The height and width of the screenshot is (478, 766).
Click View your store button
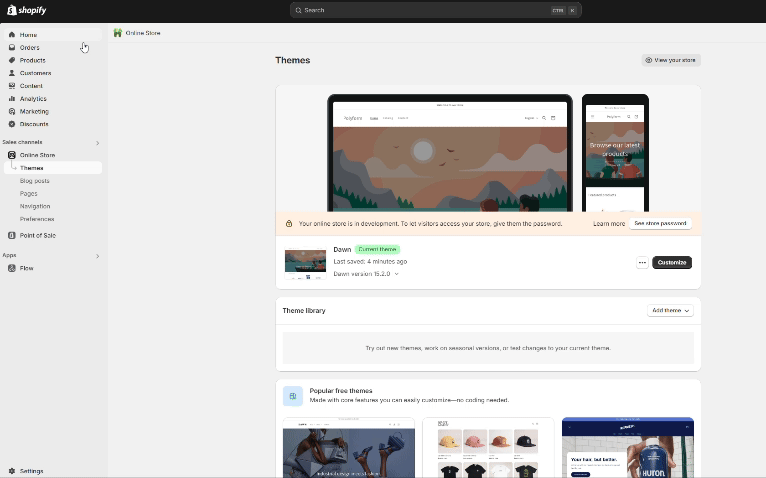pos(671,60)
